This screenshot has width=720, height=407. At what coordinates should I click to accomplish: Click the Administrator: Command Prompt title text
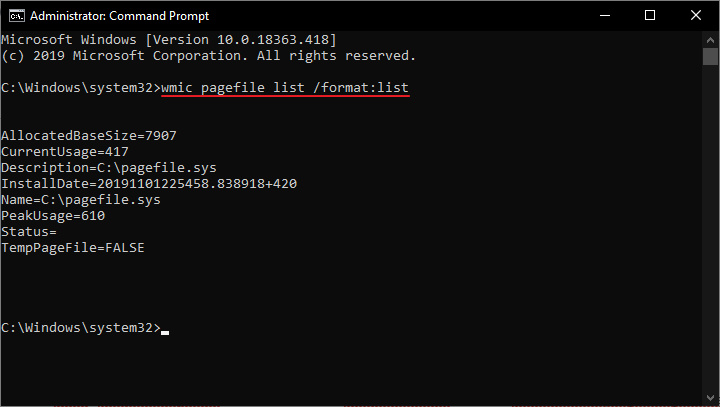119,16
